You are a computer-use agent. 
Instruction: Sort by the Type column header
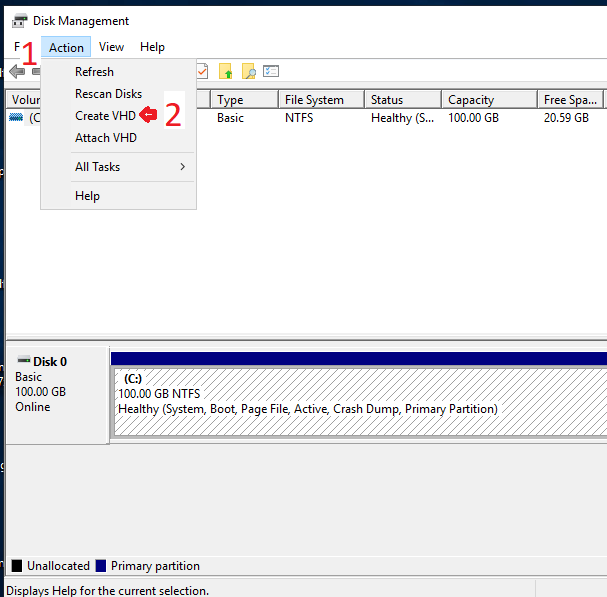[245, 100]
